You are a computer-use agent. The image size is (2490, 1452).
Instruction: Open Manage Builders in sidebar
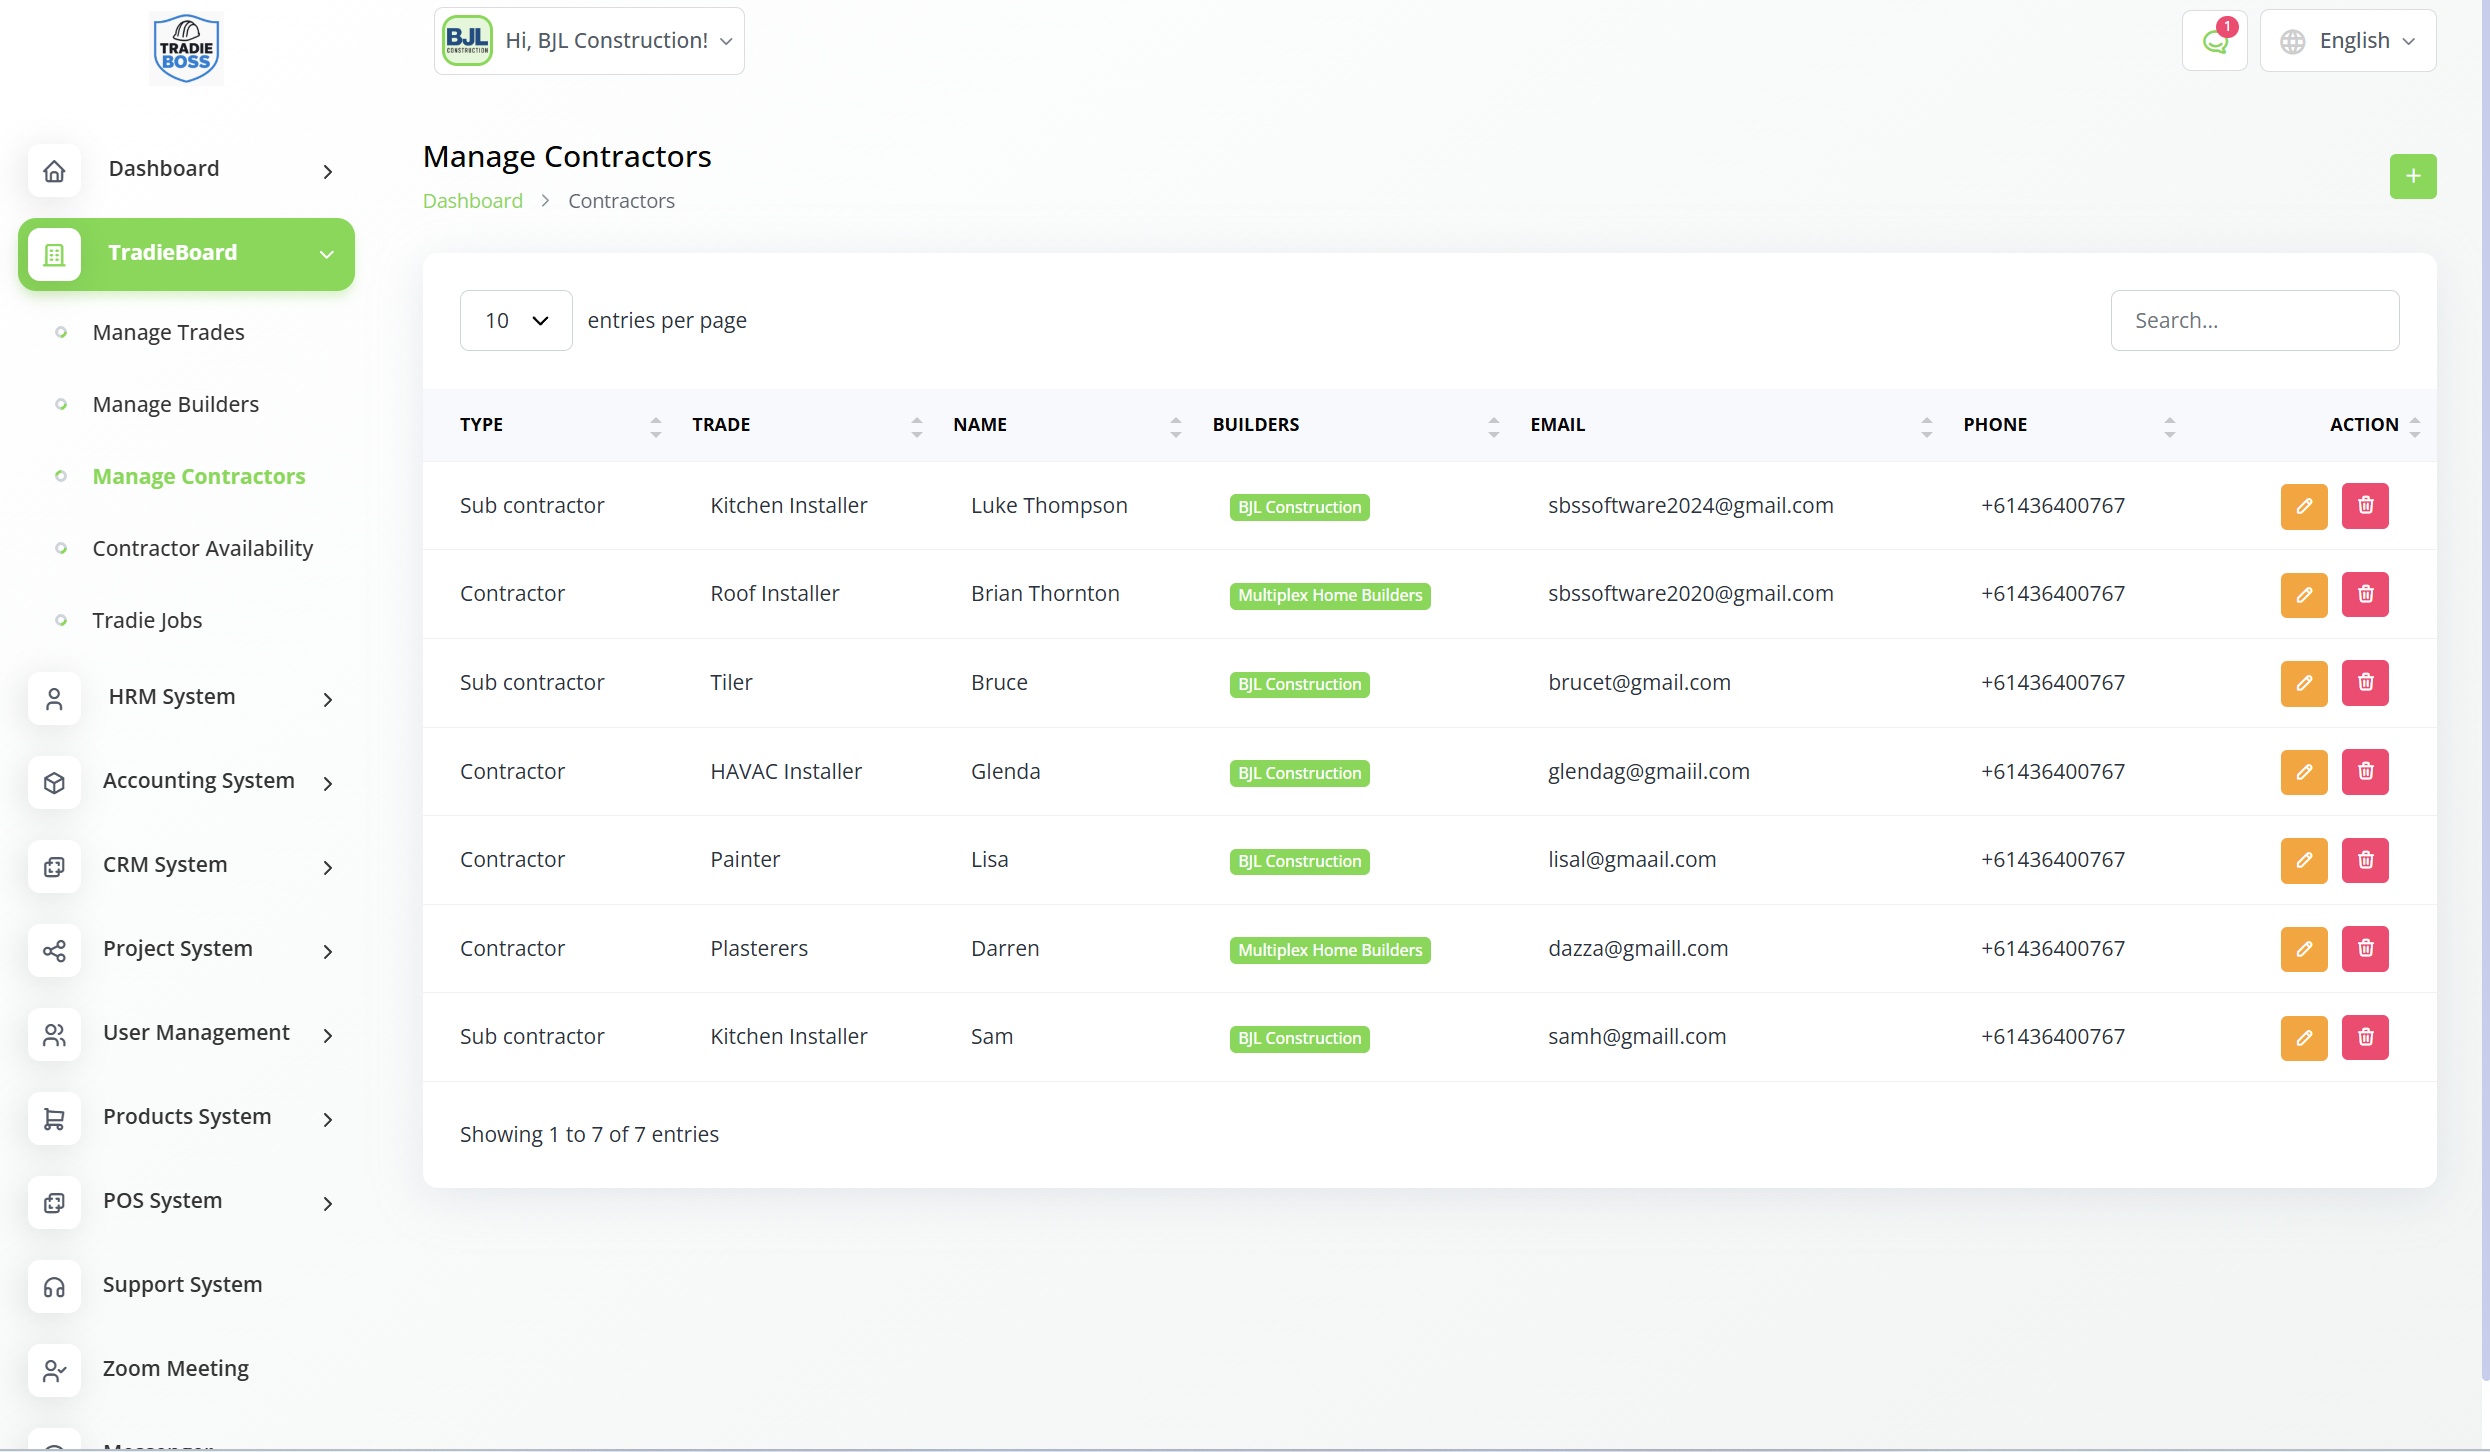coord(175,404)
